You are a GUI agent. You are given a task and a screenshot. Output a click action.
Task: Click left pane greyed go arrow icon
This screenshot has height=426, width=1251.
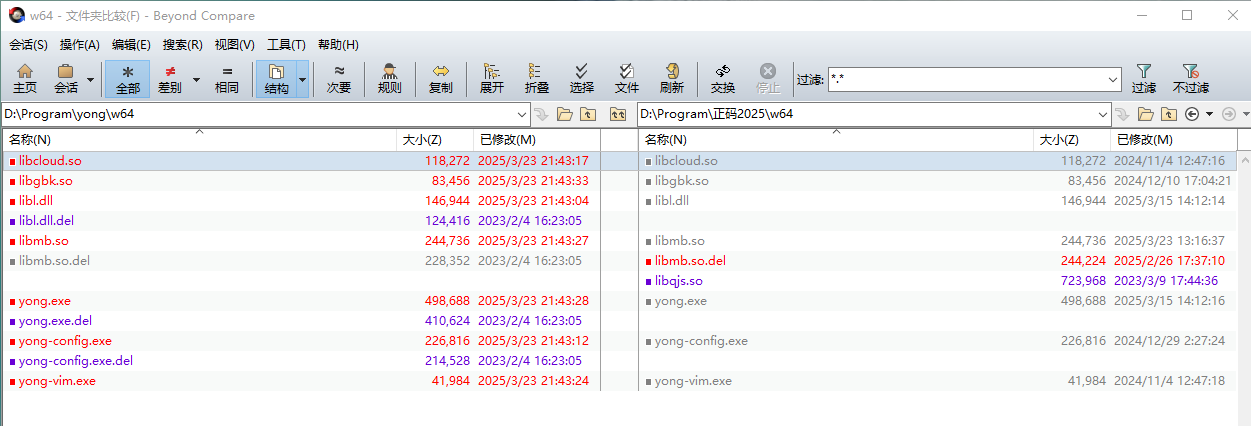[541, 114]
